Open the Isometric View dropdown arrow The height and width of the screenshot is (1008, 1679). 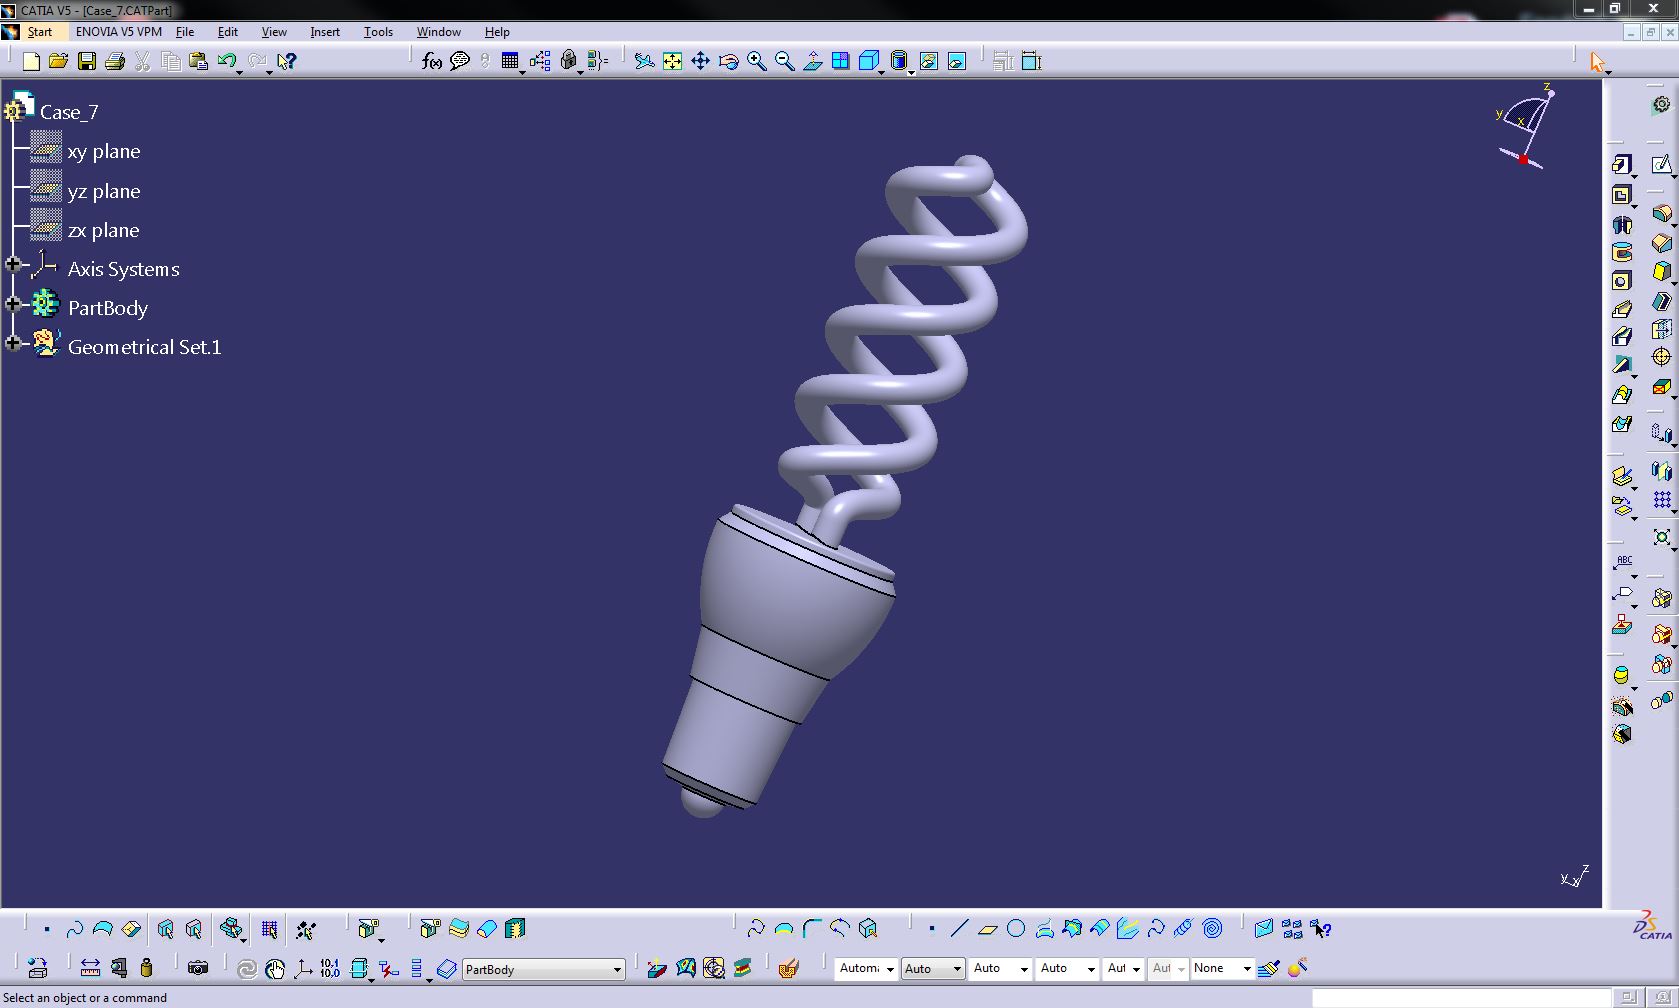(x=881, y=71)
